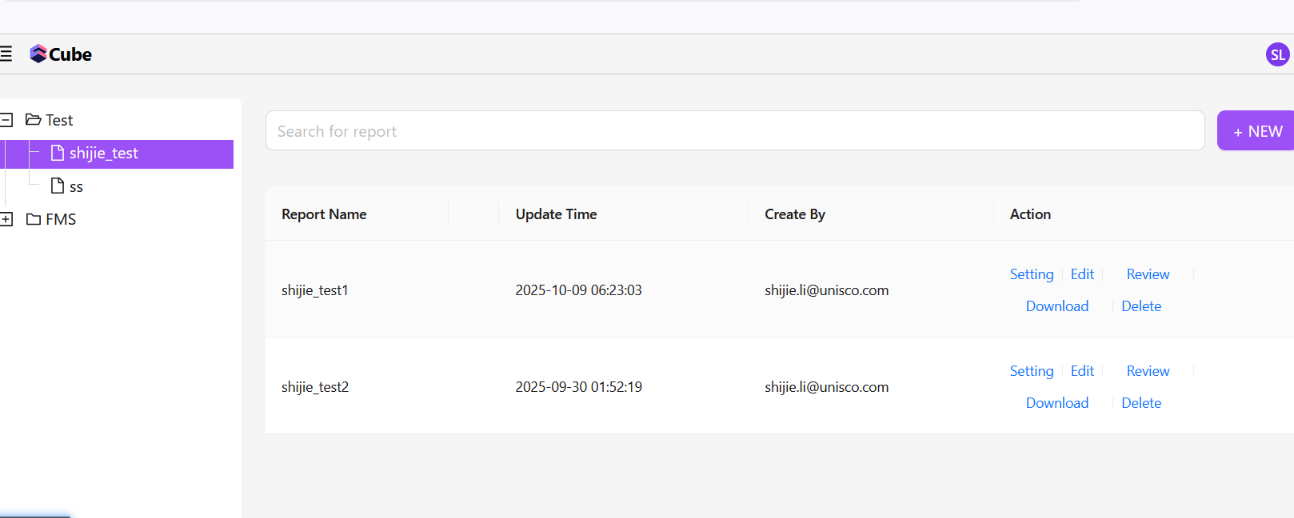Click the hamburger menu icon
Screen dimensions: 1294x518
[6, 54]
